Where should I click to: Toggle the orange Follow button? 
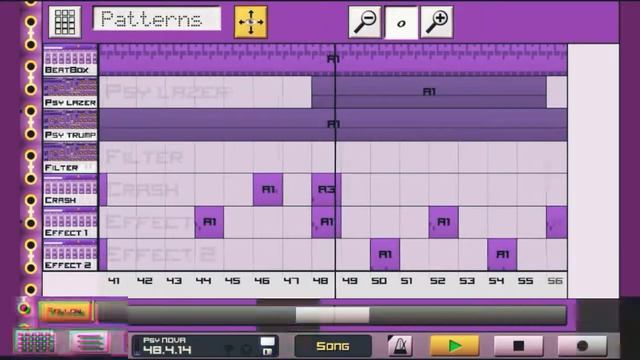(66, 312)
